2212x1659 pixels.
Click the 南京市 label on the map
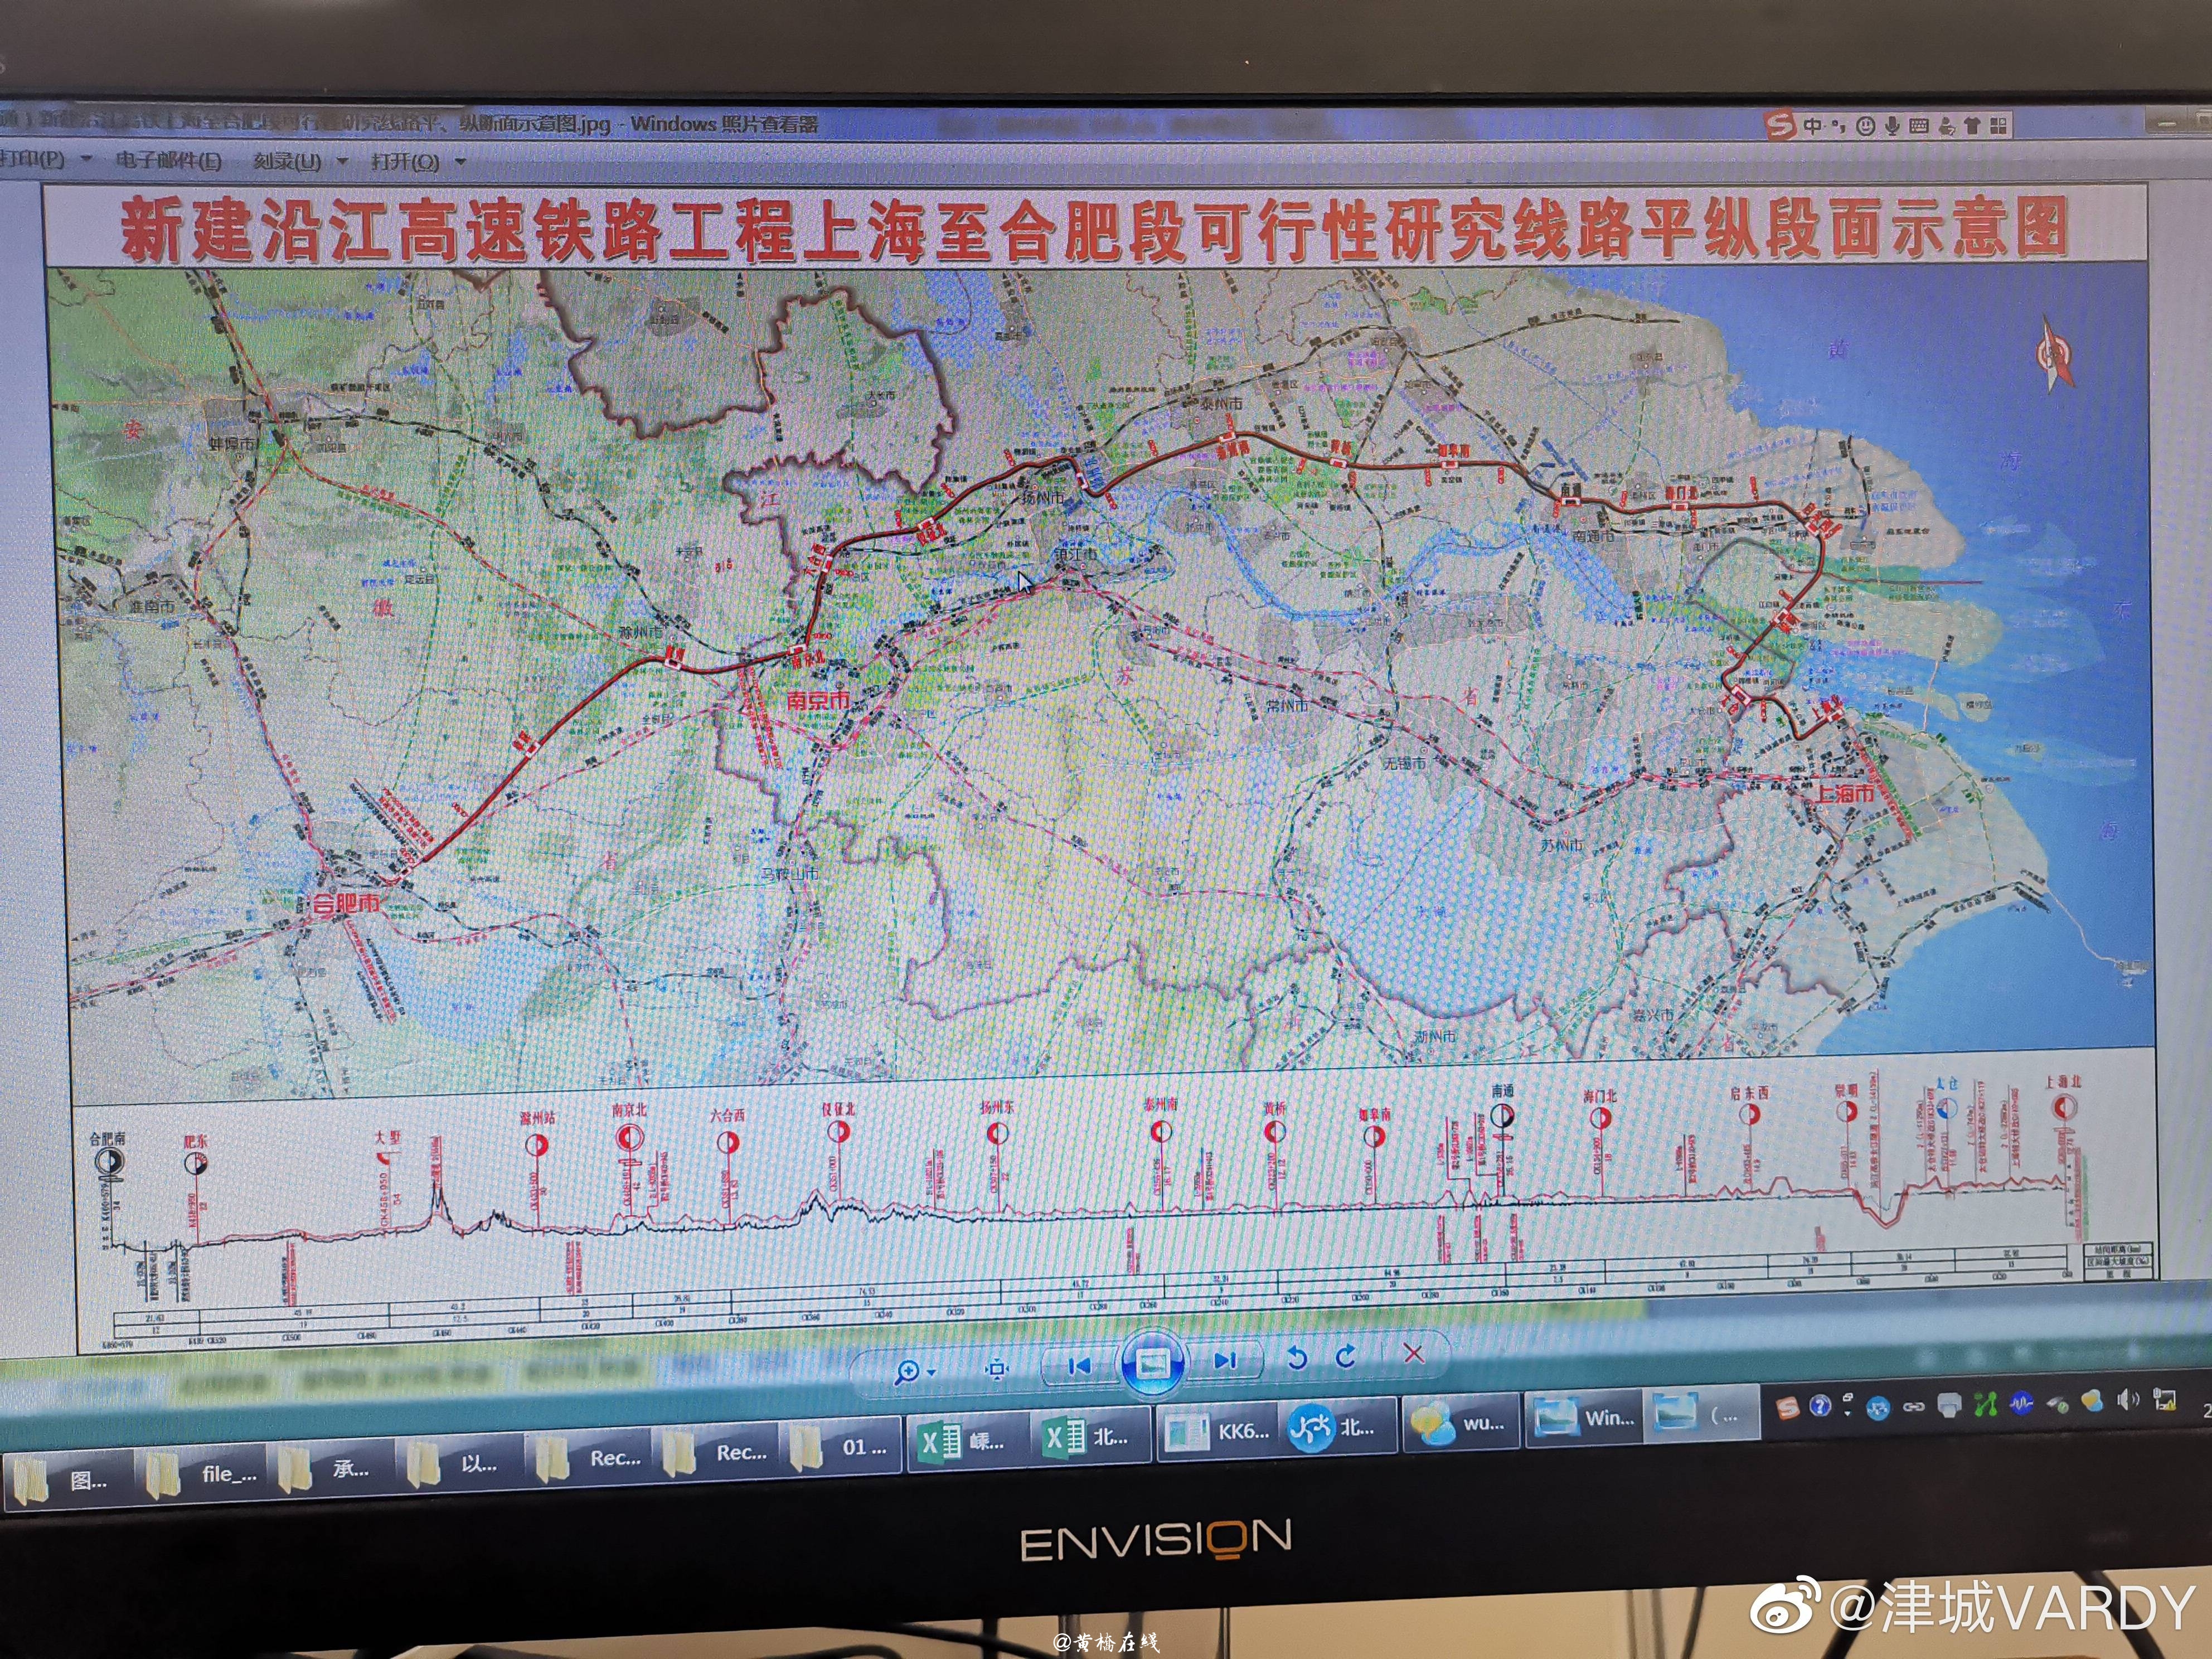(818, 699)
